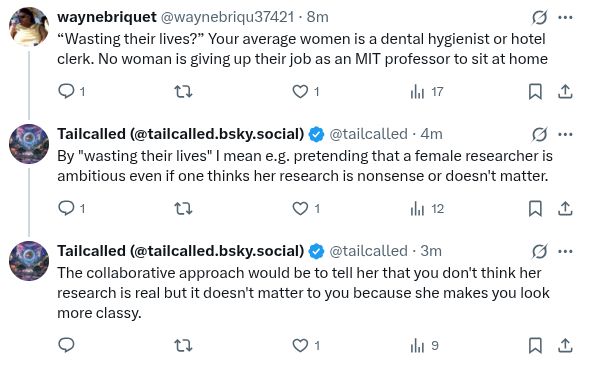This screenshot has width=589, height=365.
Task: Share waynebriquet's tweet
Action: (x=565, y=91)
